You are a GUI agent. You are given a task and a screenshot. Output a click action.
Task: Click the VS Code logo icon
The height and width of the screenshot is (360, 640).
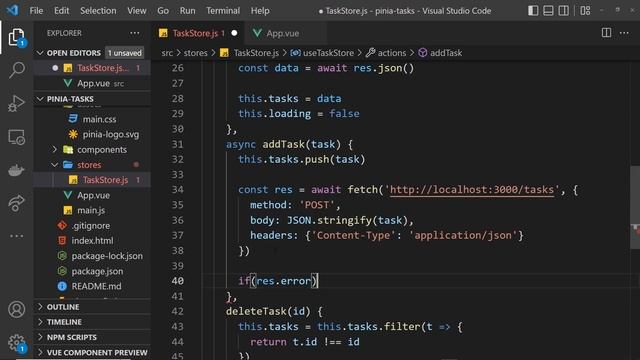pyautogui.click(x=12, y=10)
